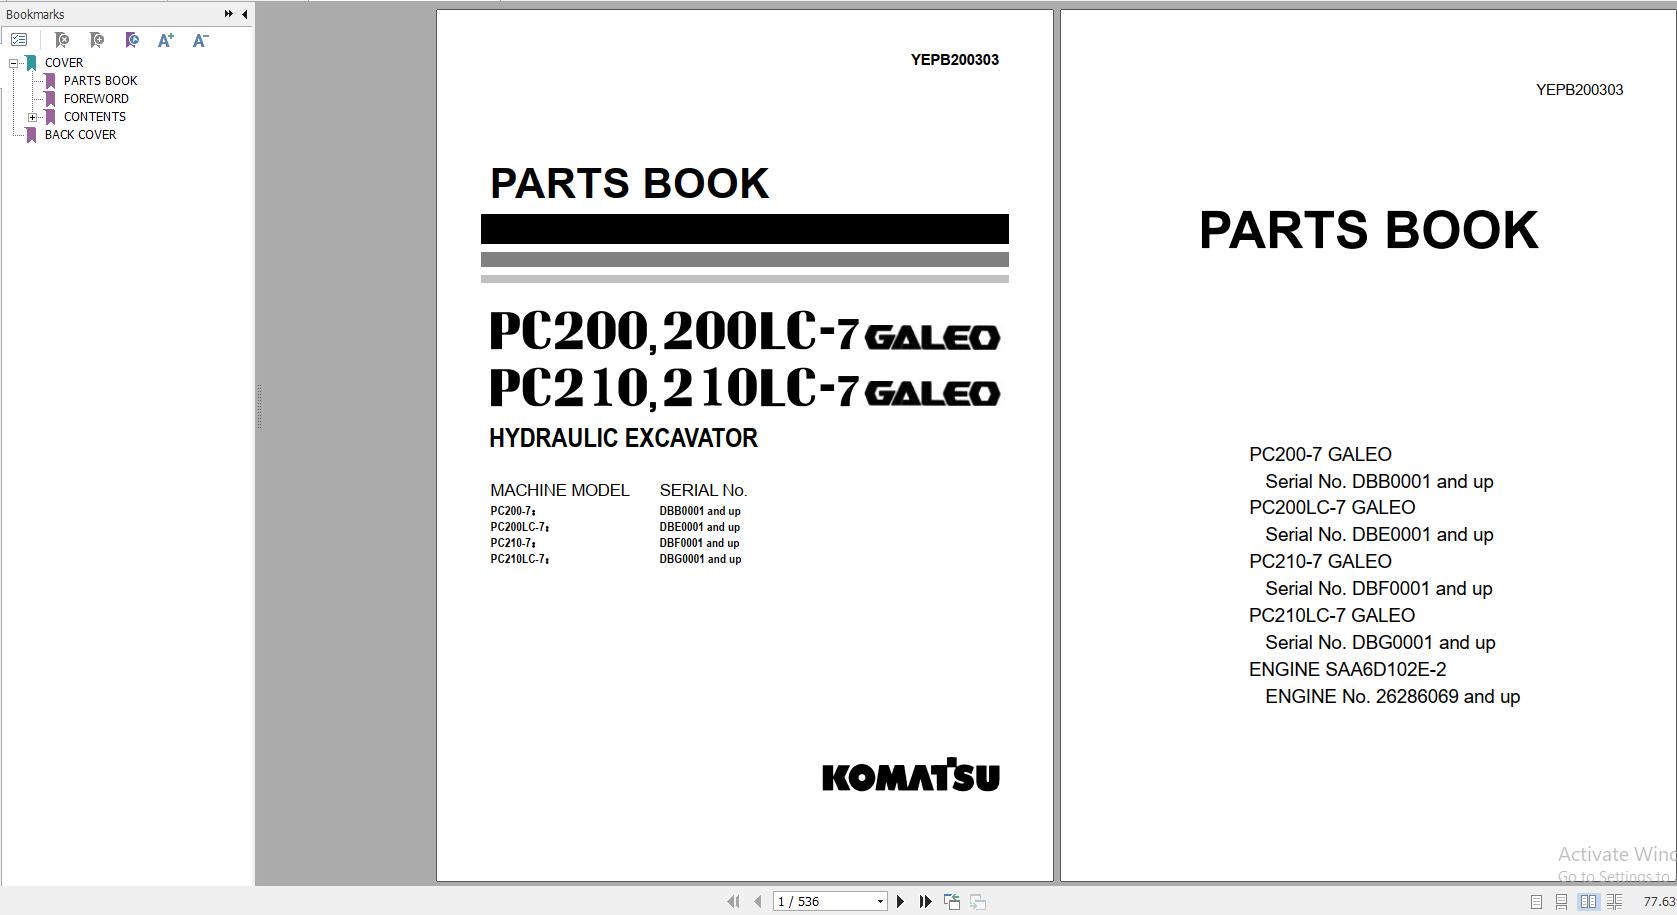Click the previous view icon

tap(952, 901)
